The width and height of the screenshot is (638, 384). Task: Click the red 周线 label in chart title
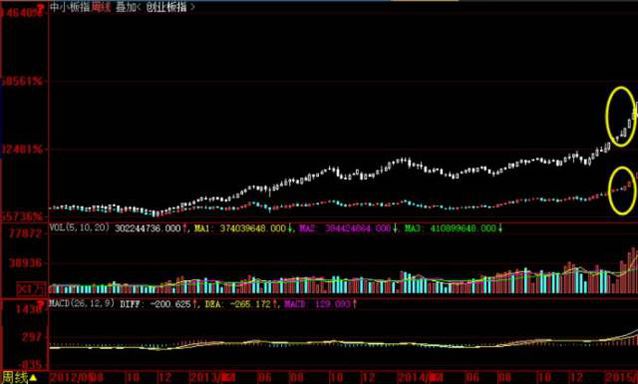[102, 7]
